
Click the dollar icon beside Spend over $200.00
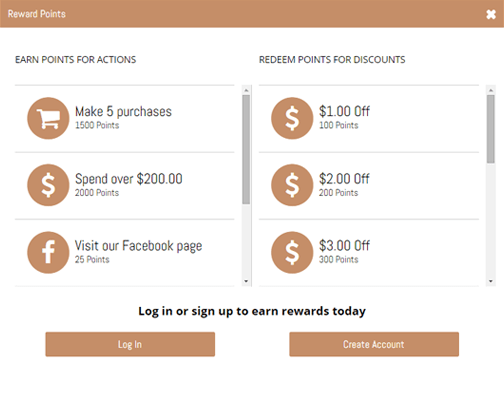click(x=48, y=185)
